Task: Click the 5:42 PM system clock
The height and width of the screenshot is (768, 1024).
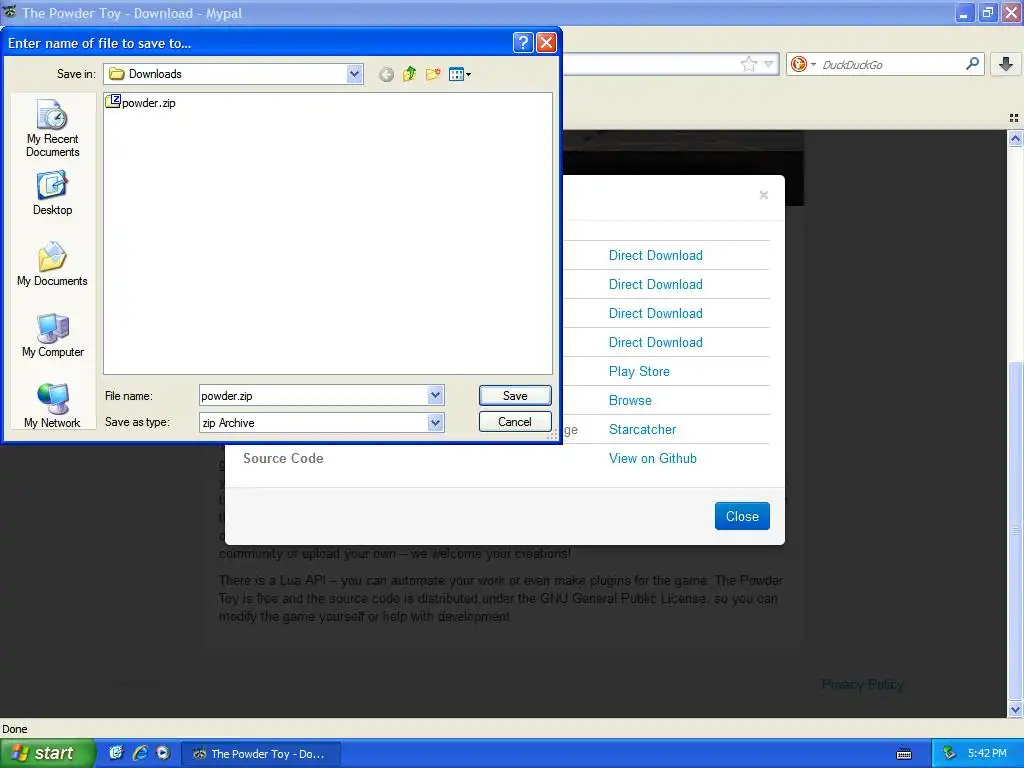Action: pos(987,754)
